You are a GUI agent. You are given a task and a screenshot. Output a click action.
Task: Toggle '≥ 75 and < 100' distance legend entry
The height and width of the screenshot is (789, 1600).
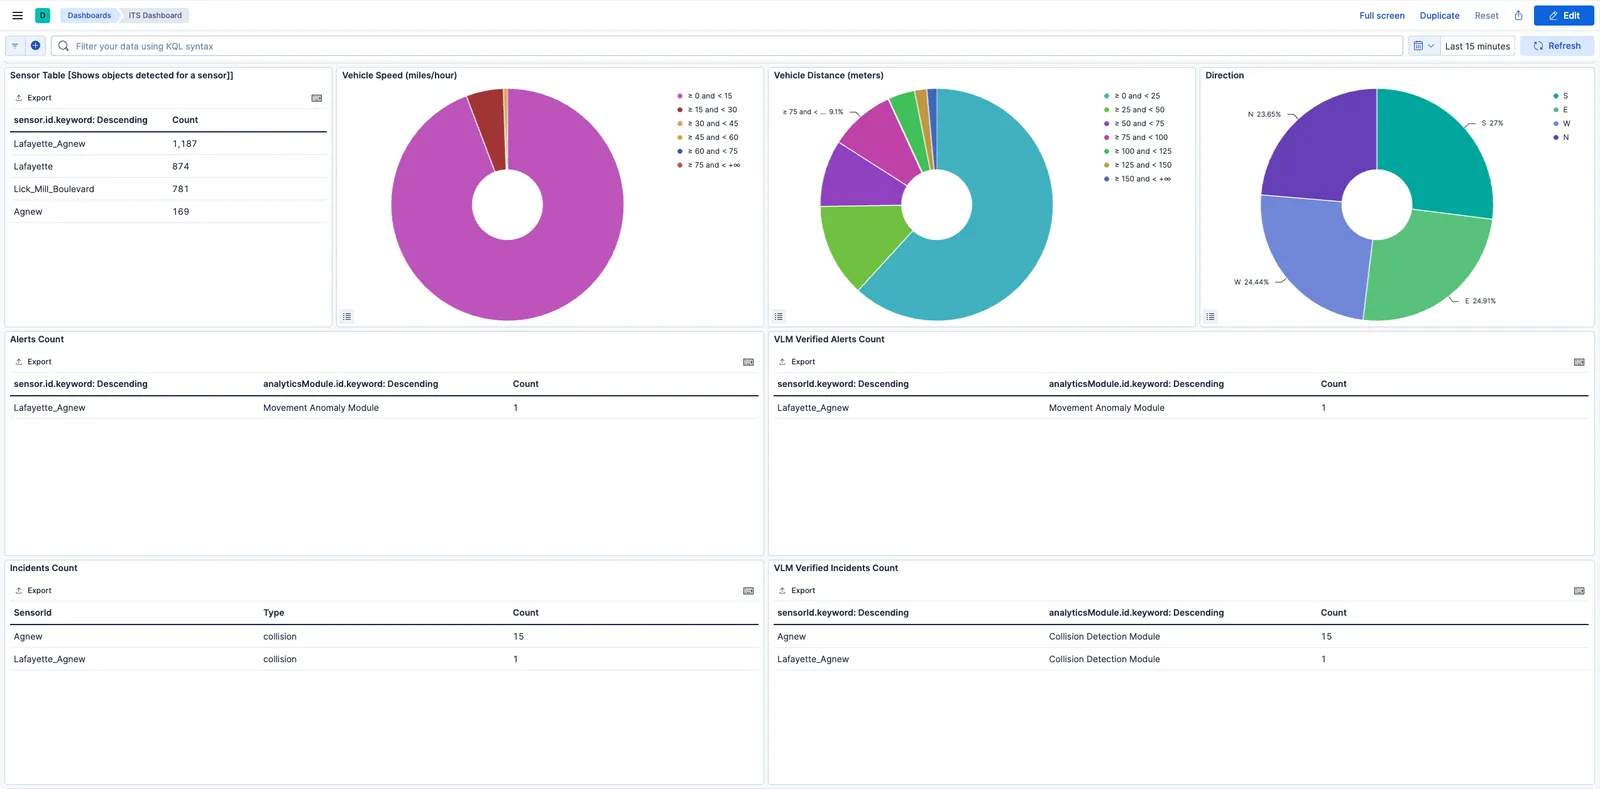tap(1136, 138)
